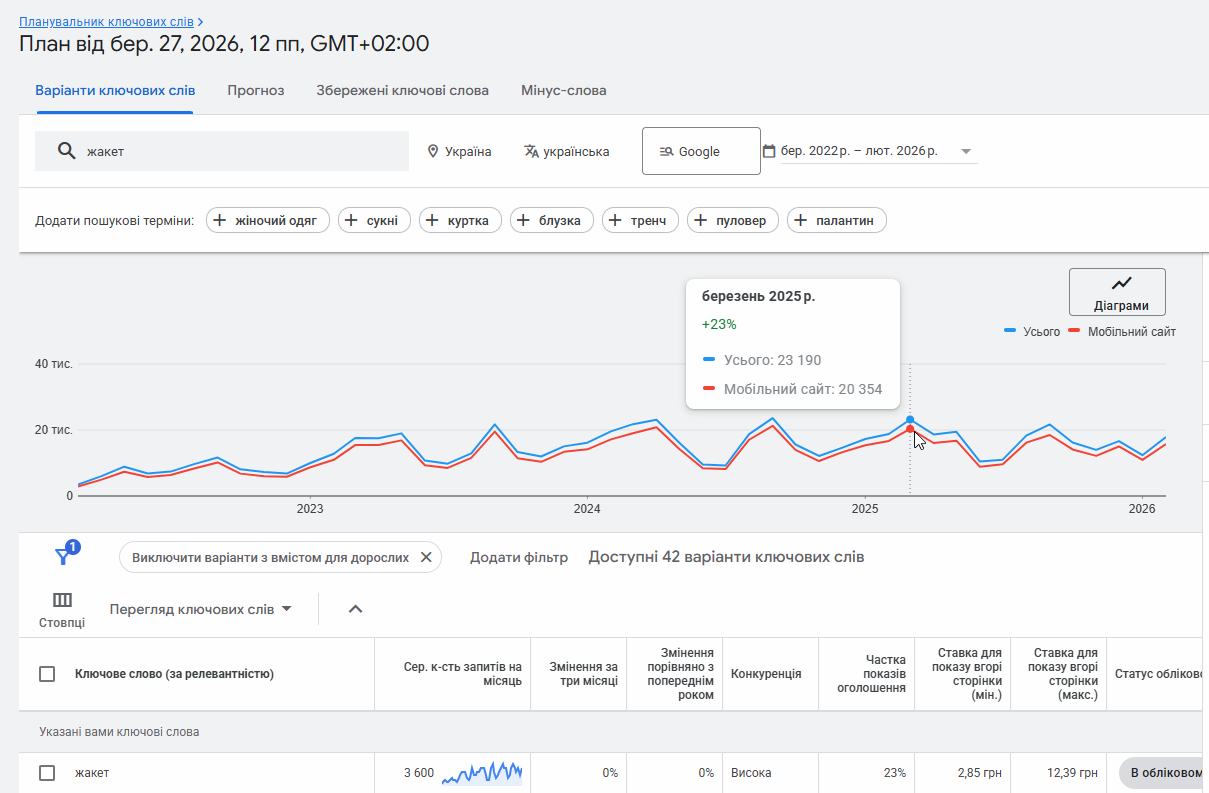Go to Планувальник ключових слів breadcrumb link
Image resolution: width=1209 pixels, height=793 pixels.
point(106,21)
